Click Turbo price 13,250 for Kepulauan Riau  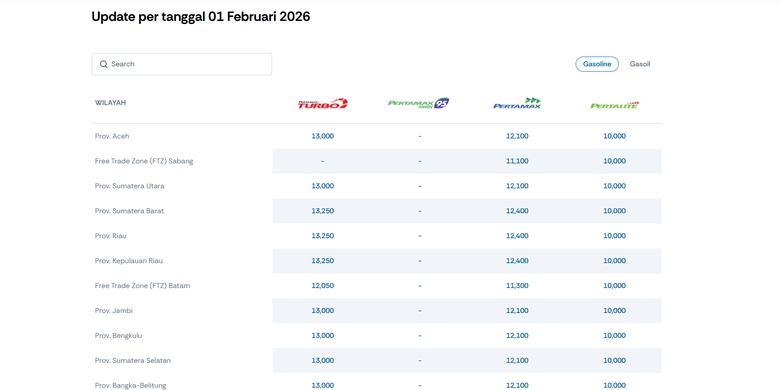323,261
